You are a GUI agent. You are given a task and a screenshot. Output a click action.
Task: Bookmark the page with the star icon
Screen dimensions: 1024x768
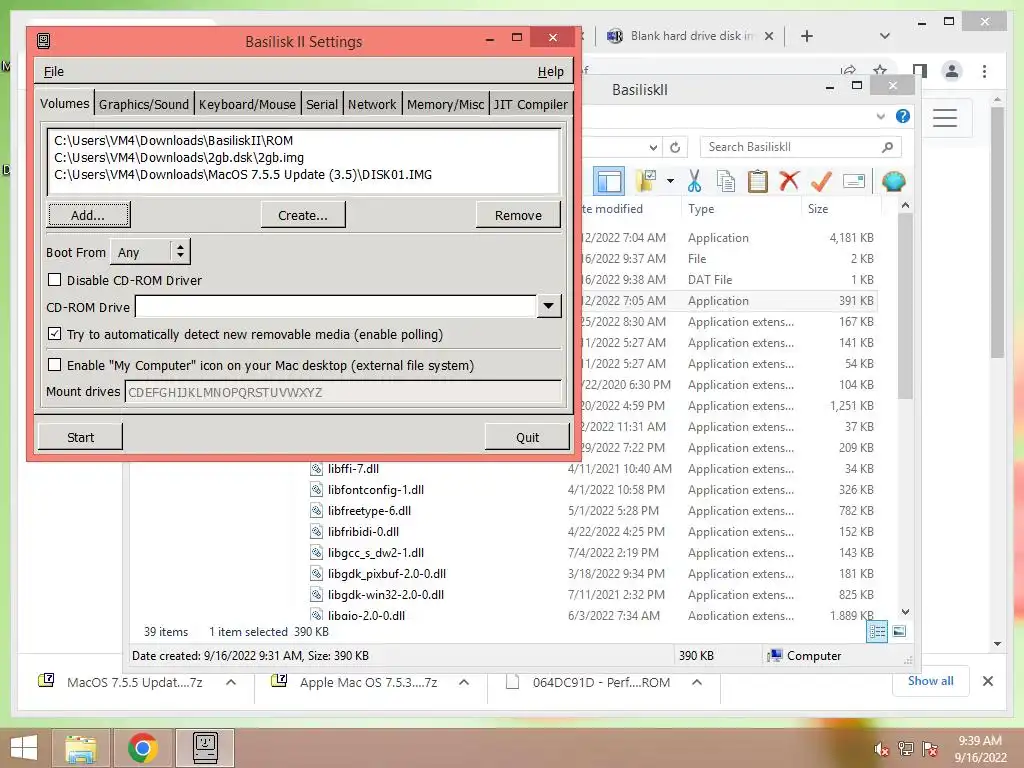[880, 71]
